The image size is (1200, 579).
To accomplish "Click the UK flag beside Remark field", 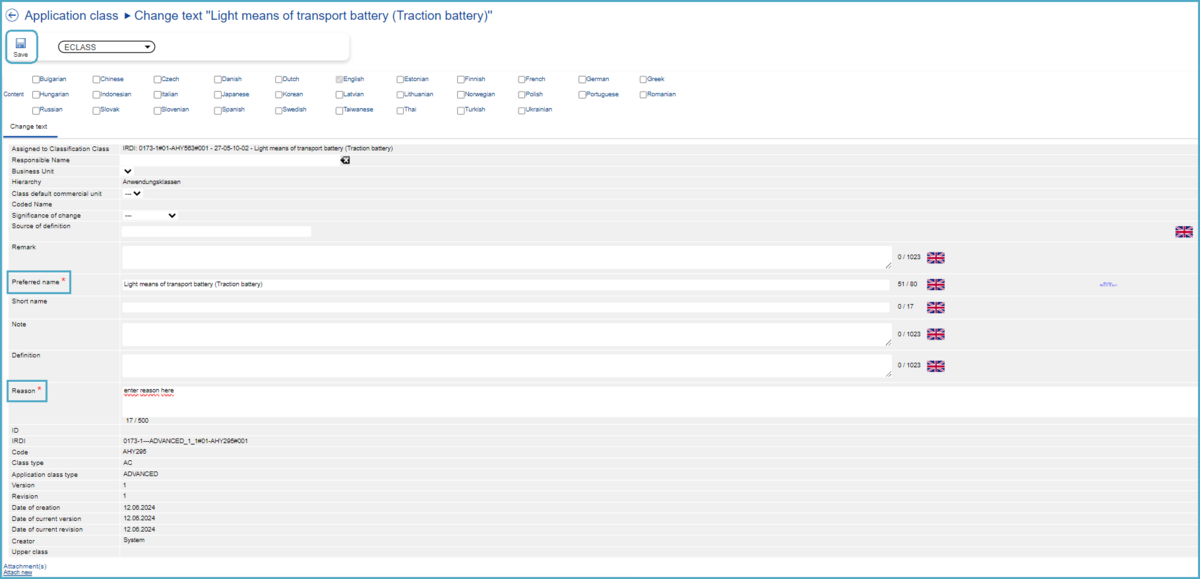I will point(935,257).
